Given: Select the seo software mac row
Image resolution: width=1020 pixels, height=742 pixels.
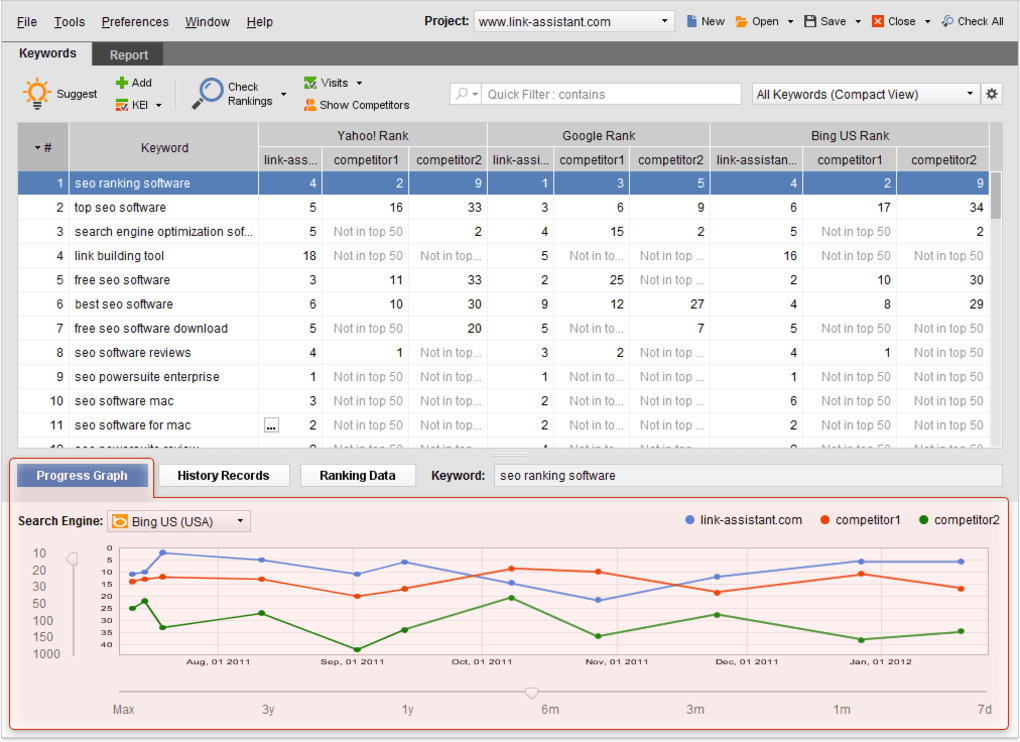Looking at the screenshot, I should tap(503, 401).
